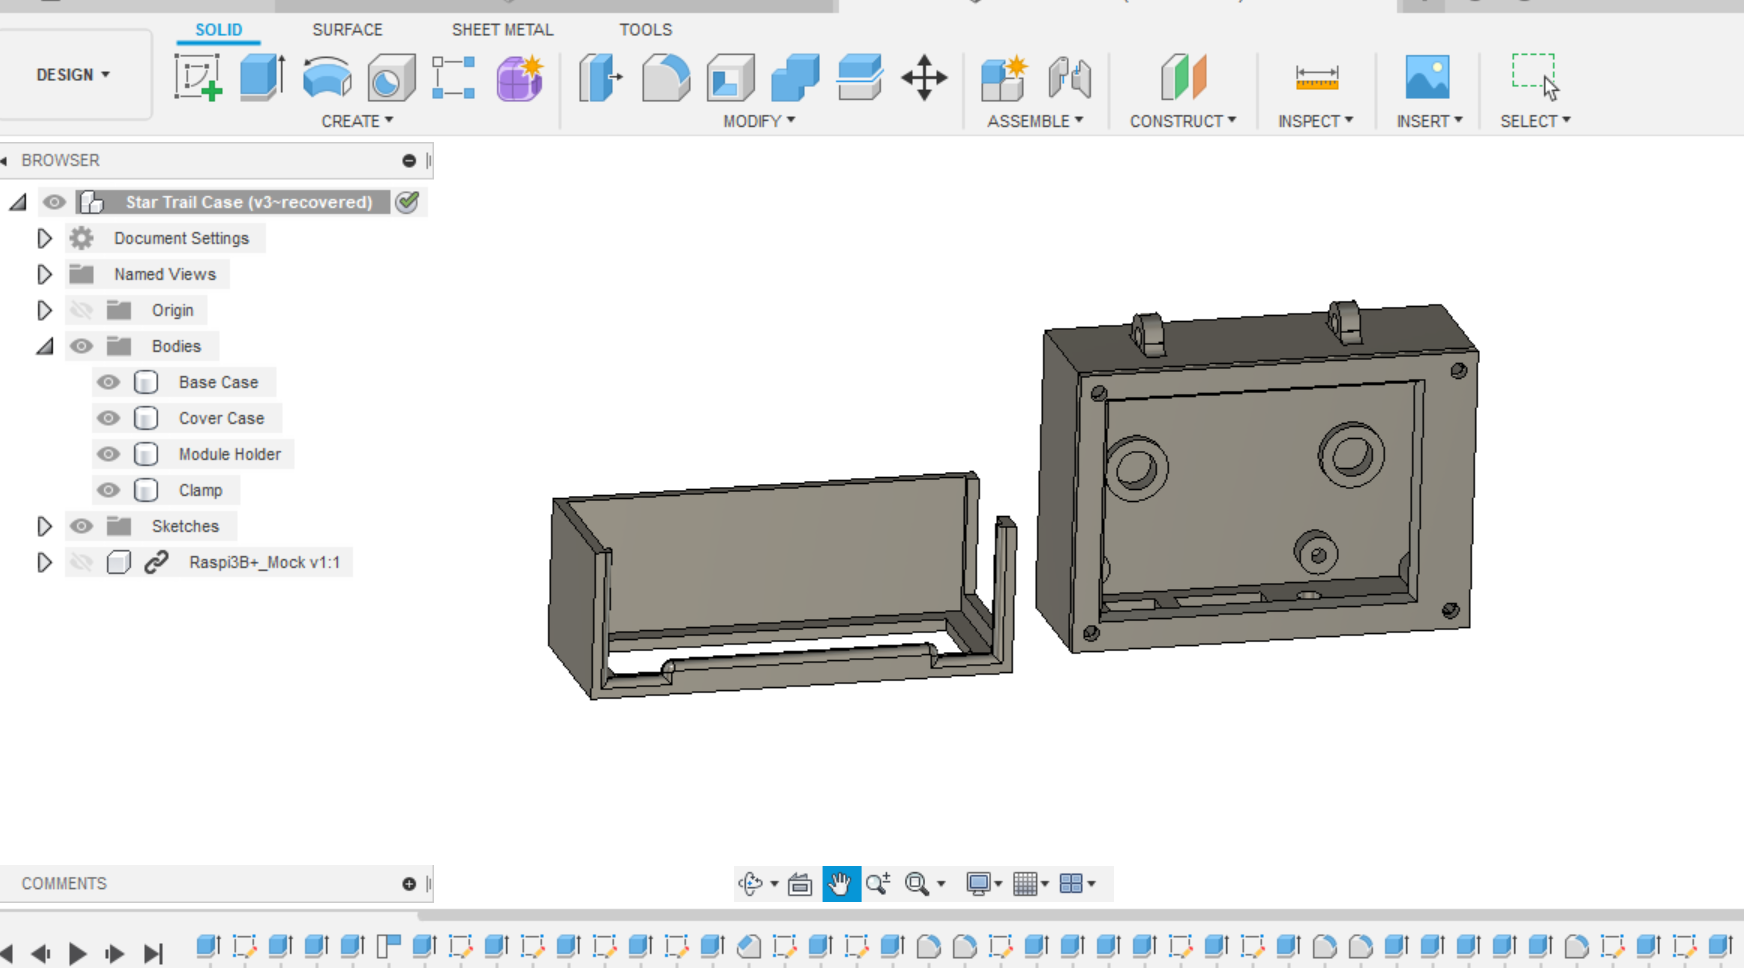Show the Origin folder
Viewport: 1744px width, 968px height.
[x=82, y=310]
